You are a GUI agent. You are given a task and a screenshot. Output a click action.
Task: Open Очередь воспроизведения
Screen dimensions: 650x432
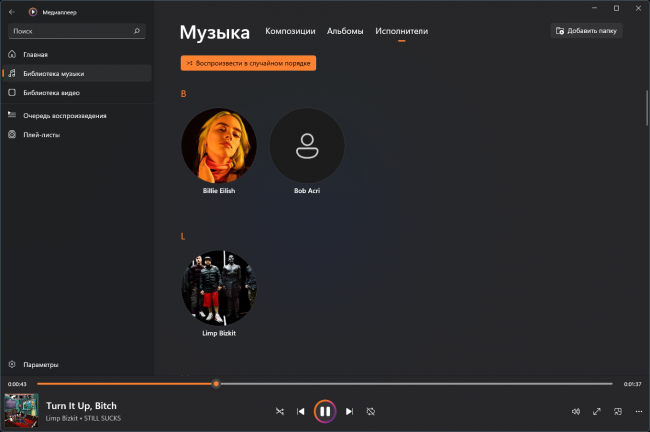(x=77, y=115)
